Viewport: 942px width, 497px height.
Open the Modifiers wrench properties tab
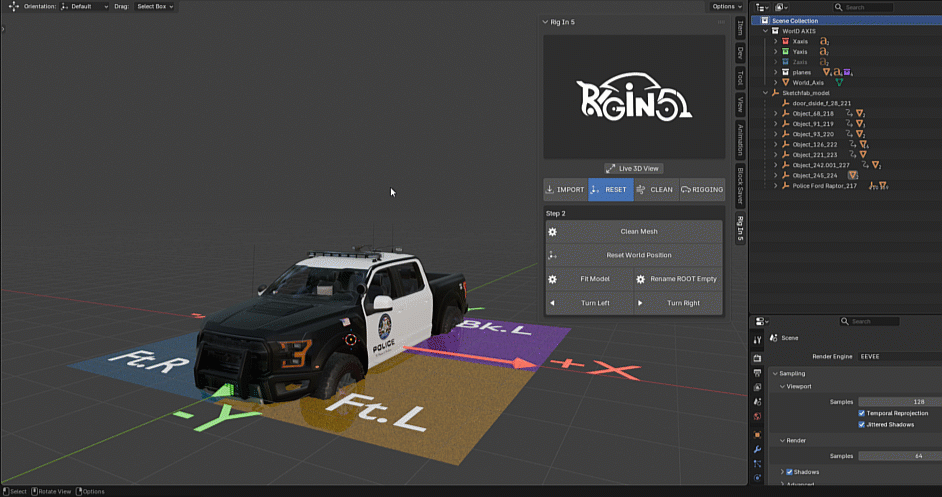[x=757, y=450]
